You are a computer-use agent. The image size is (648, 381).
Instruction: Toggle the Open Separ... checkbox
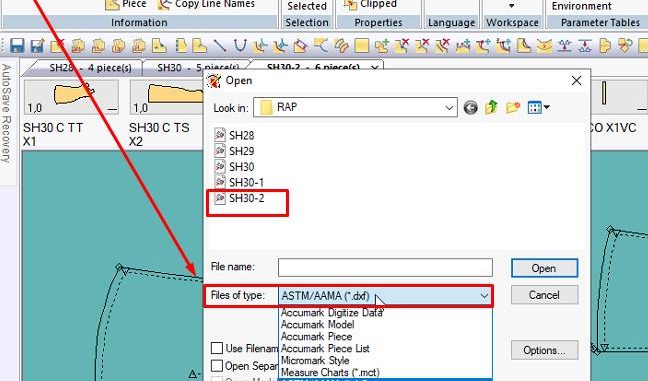(x=217, y=366)
